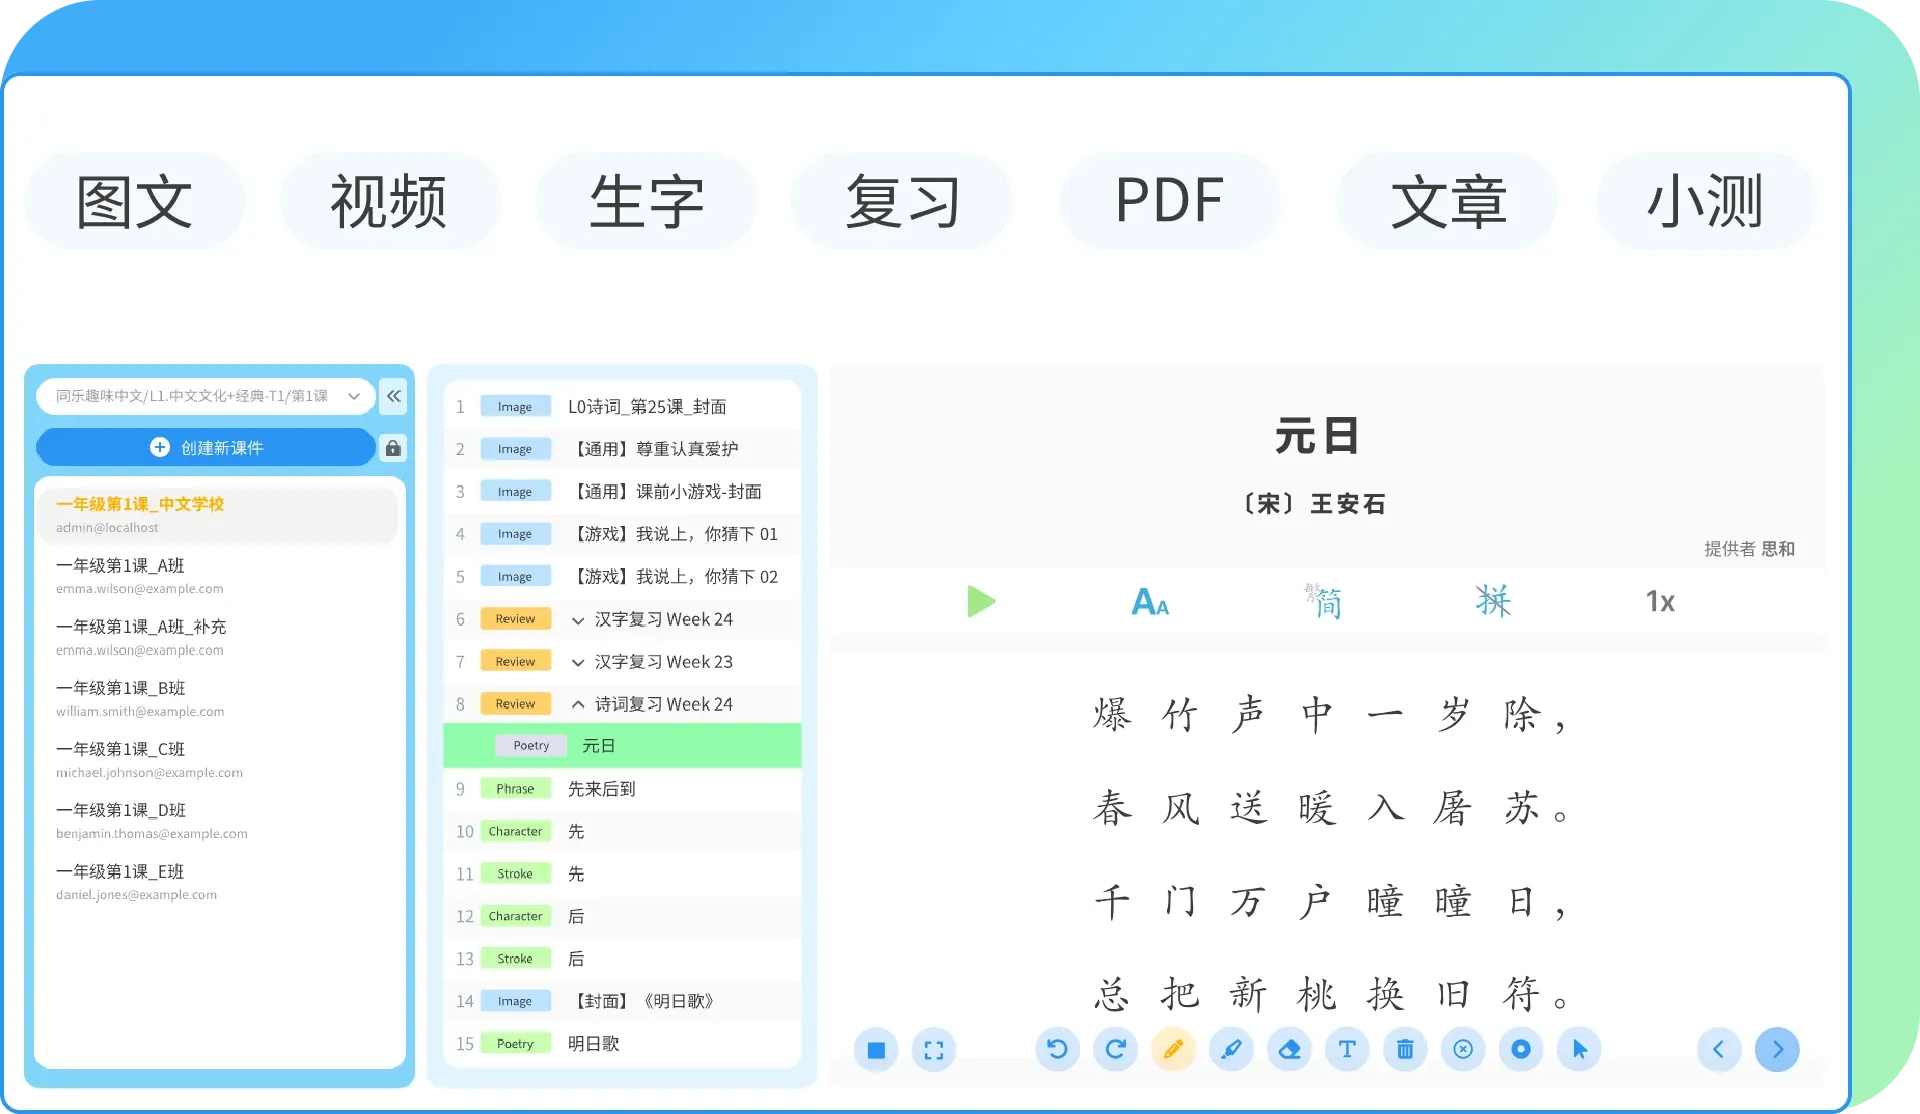The width and height of the screenshot is (1920, 1114).
Task: Open slide 【封面】《明日歌》
Action: [622, 1001]
